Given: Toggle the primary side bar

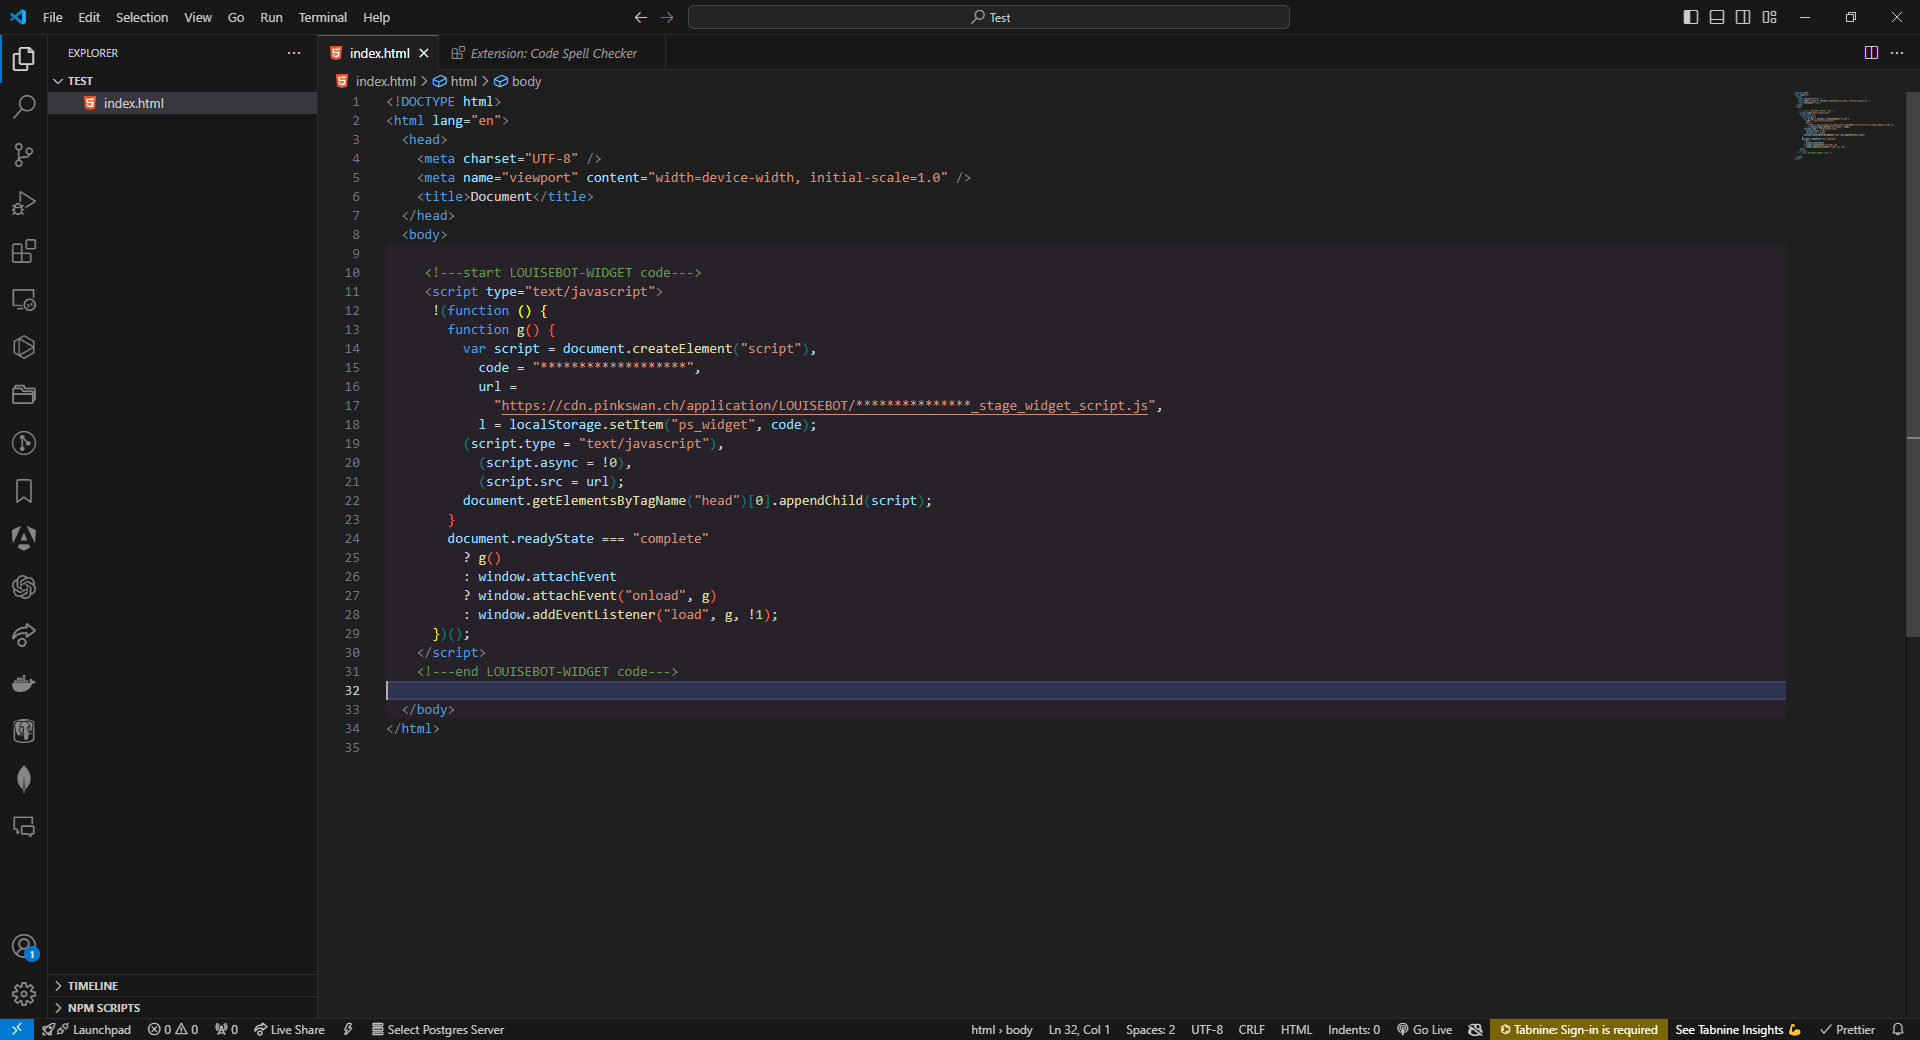Looking at the screenshot, I should tap(1691, 17).
